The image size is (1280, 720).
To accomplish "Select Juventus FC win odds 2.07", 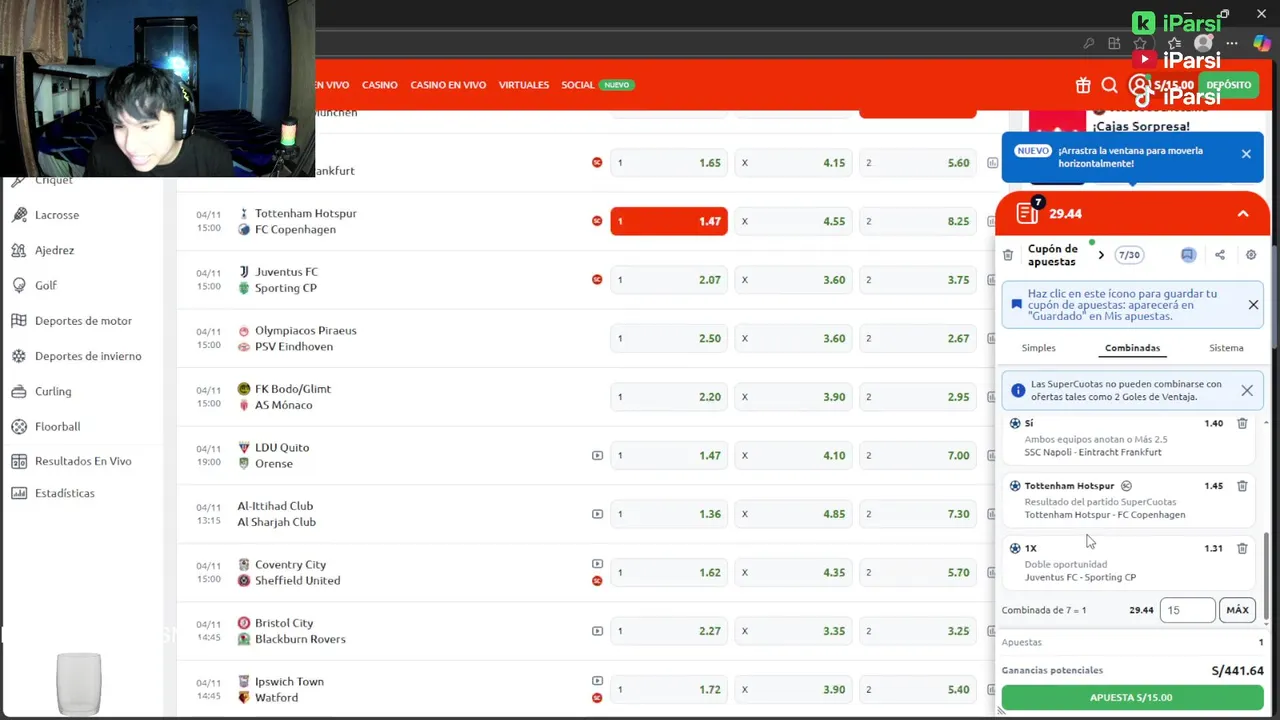I will click(x=669, y=280).
